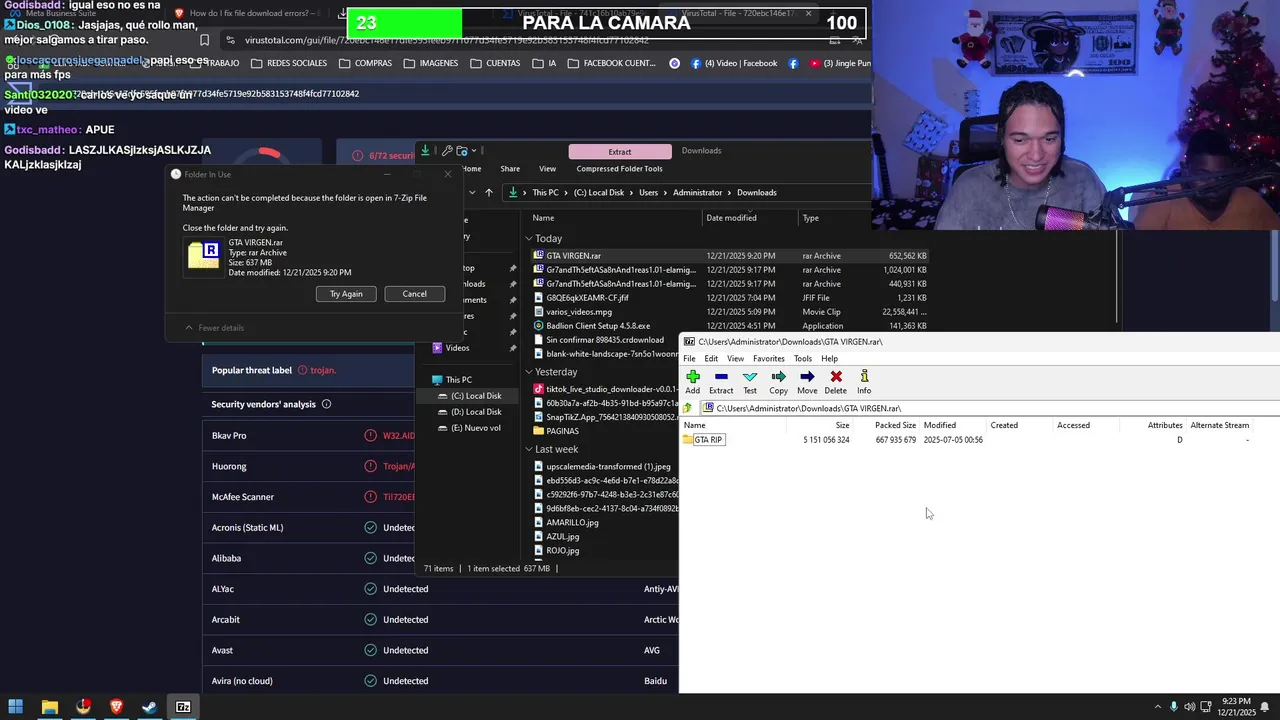This screenshot has height=720, width=1280.
Task: Open the File menu in 7-Zip
Action: click(x=689, y=359)
